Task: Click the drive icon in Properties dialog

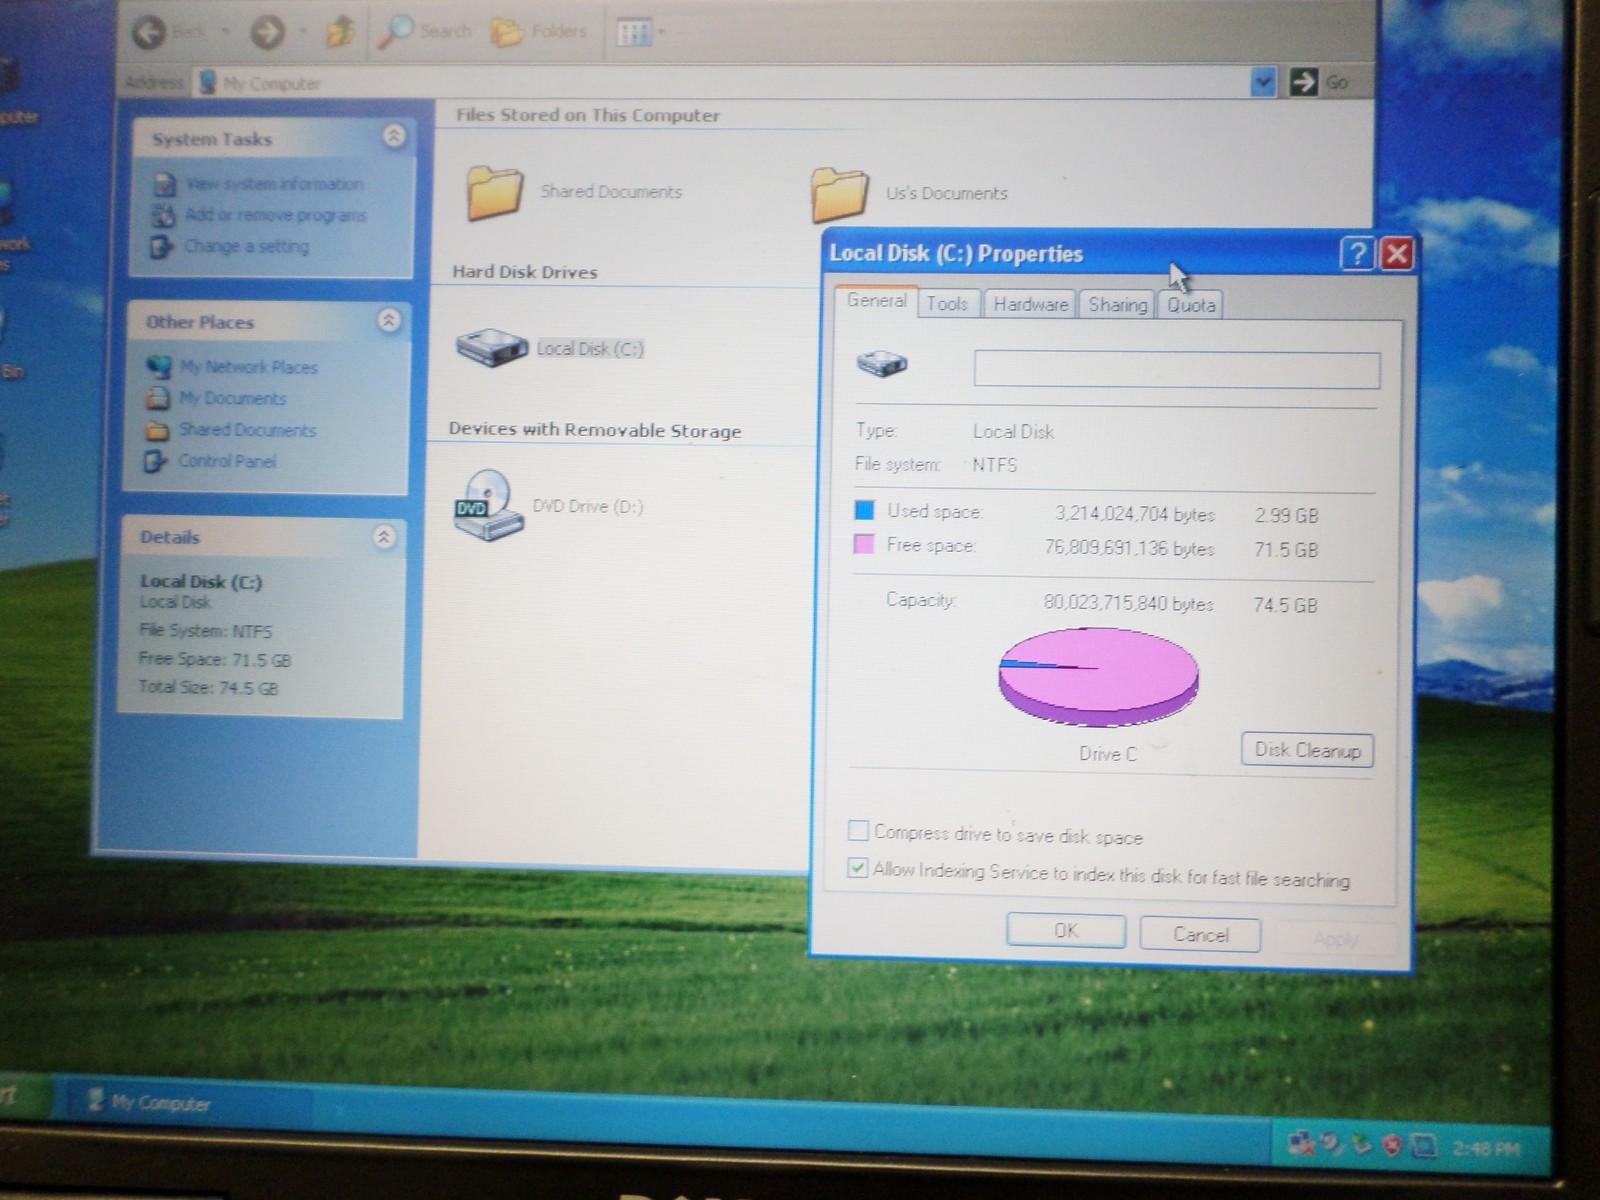Action: [x=882, y=362]
